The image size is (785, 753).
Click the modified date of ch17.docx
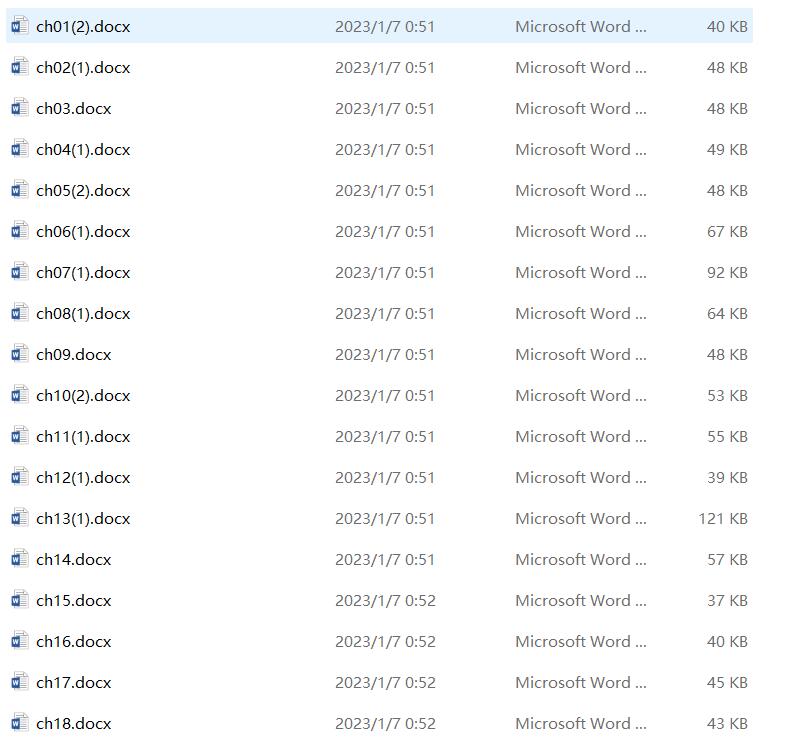tap(385, 683)
